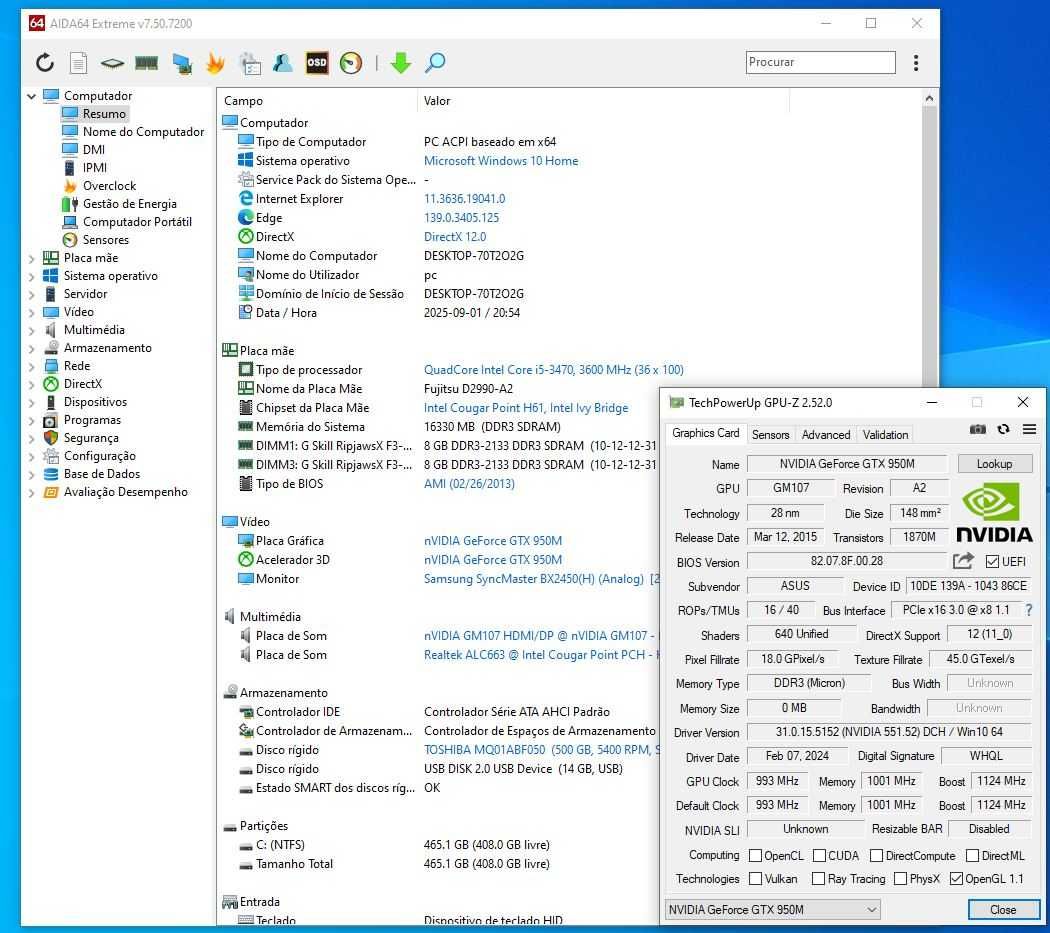Click the BIOS export share icon in GPU-Z

[x=963, y=561]
